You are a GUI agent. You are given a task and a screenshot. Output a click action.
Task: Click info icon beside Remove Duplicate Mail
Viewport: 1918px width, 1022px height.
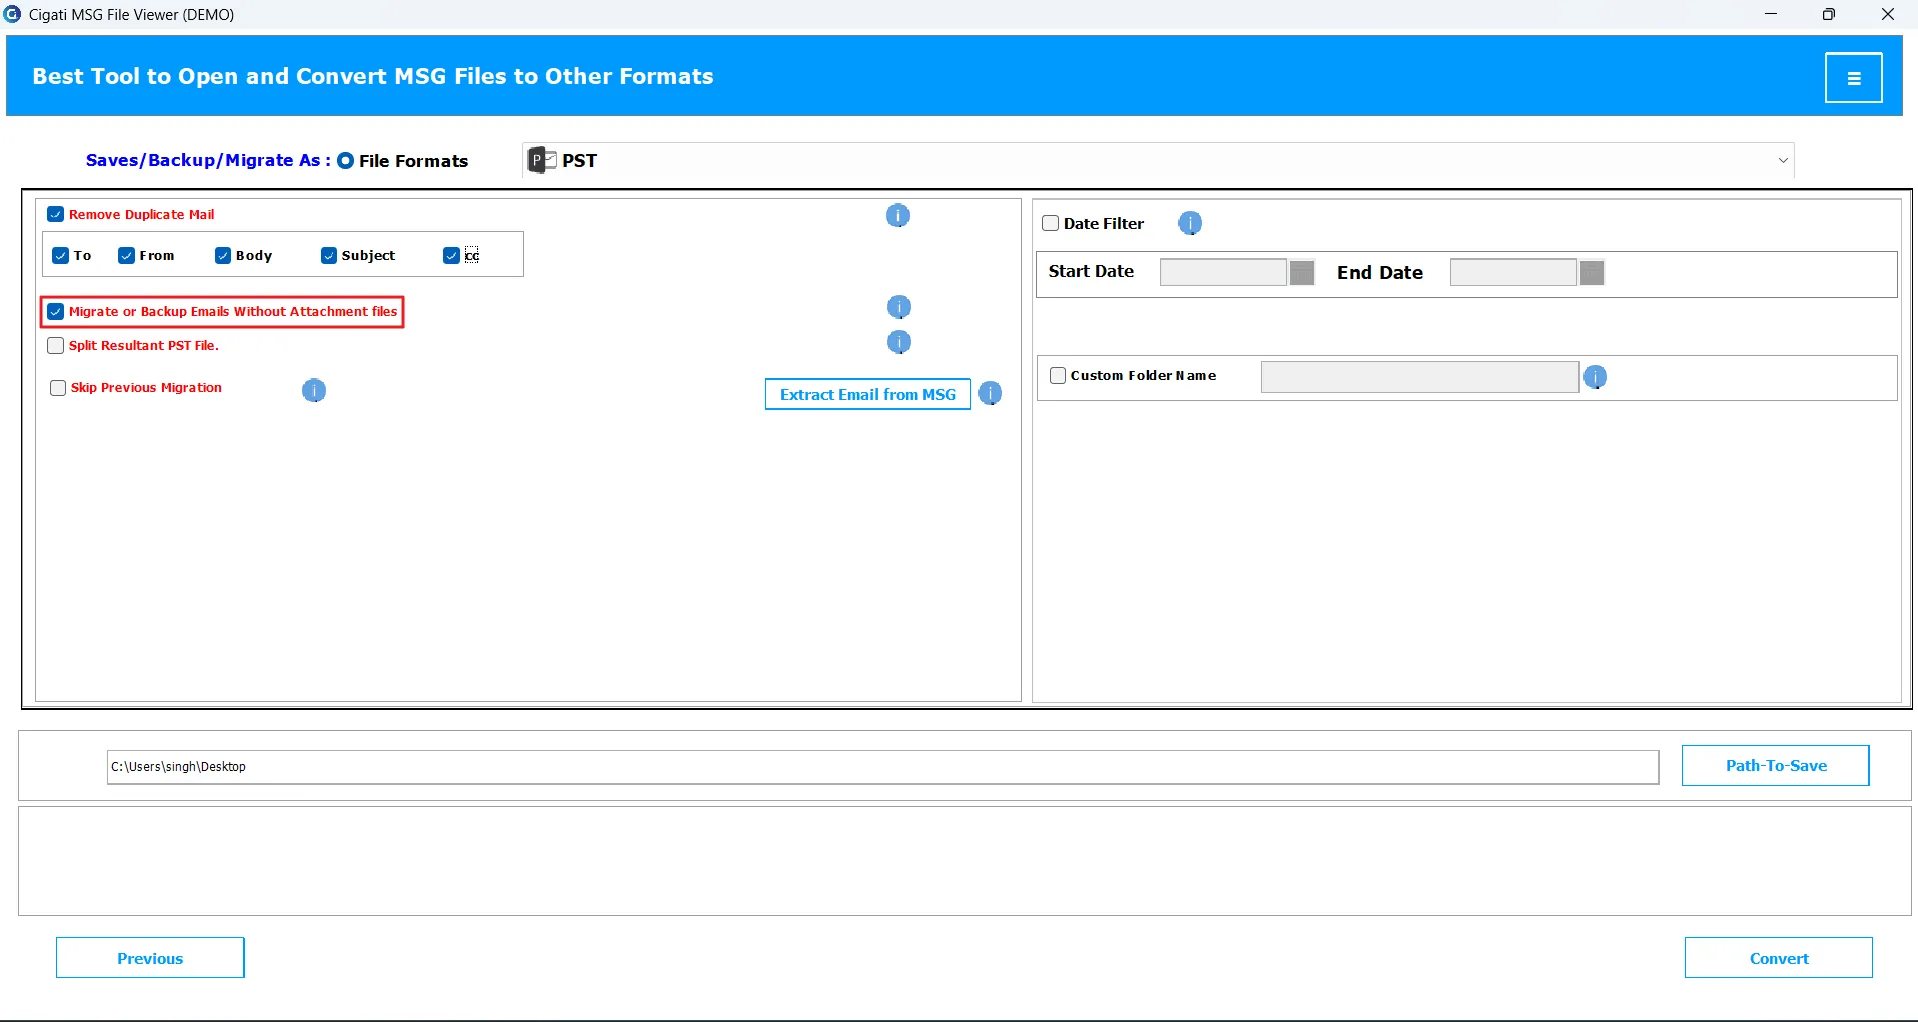tap(898, 216)
